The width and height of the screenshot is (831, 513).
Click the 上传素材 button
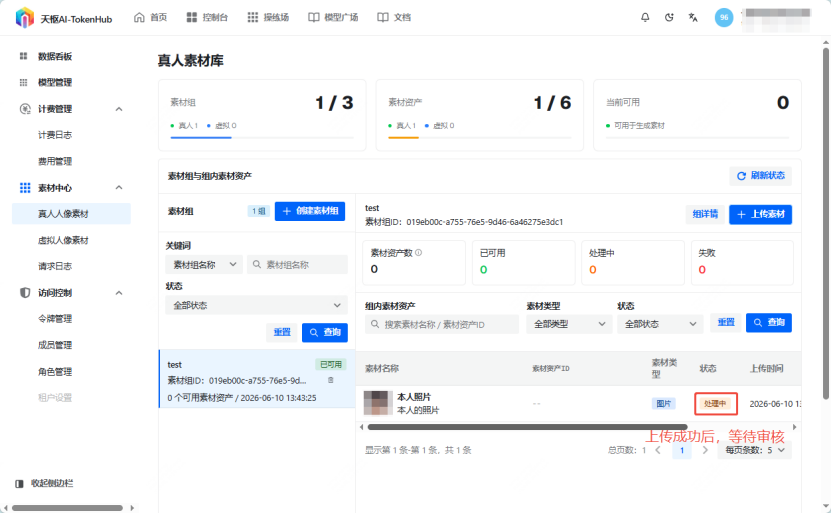coord(761,214)
